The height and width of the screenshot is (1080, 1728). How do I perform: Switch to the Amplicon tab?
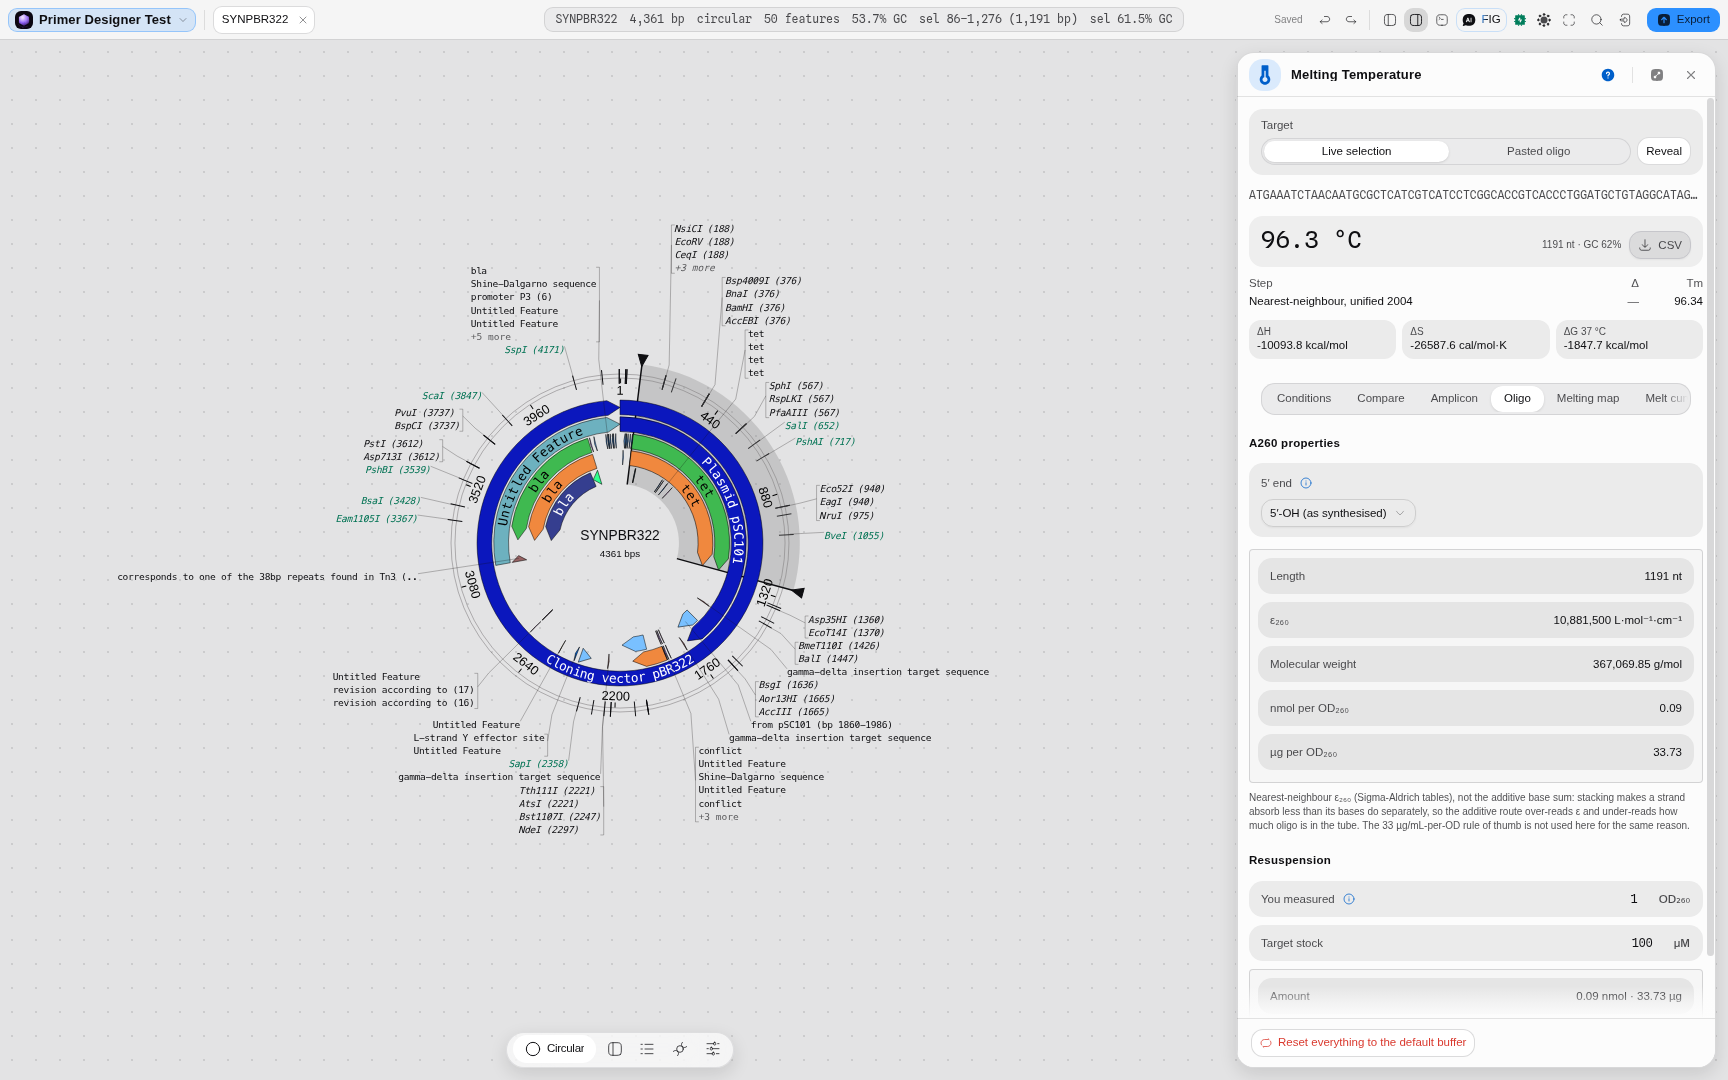[x=1454, y=398]
